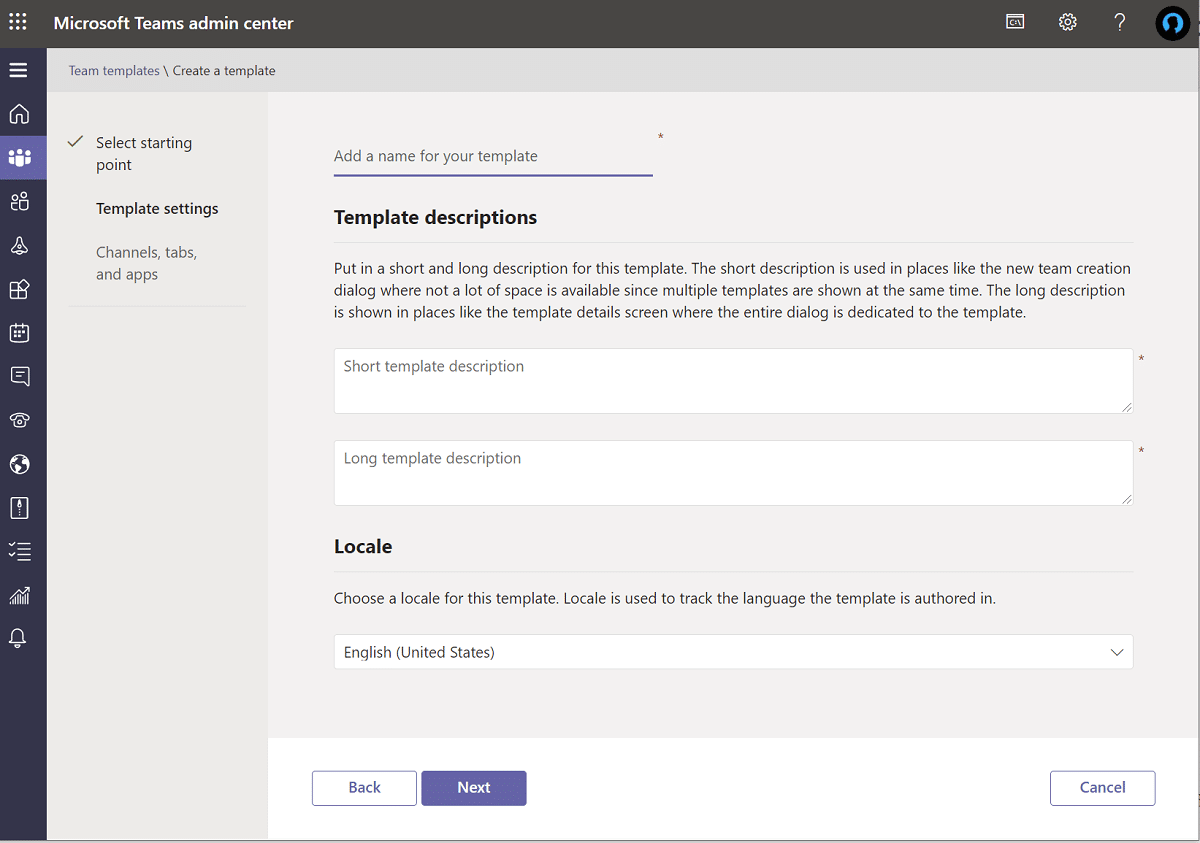Open Cloud Shell icon in header
The image size is (1200, 843).
click(x=1015, y=22)
